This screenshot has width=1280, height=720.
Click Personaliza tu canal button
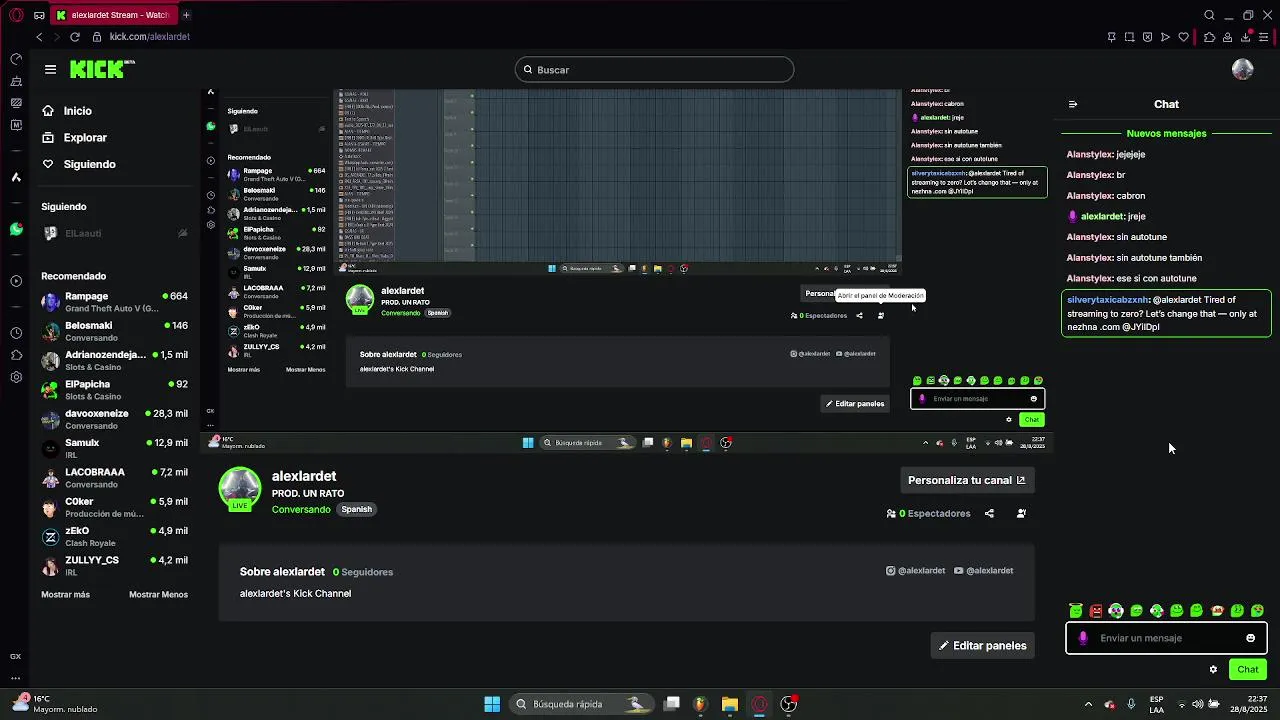click(967, 480)
